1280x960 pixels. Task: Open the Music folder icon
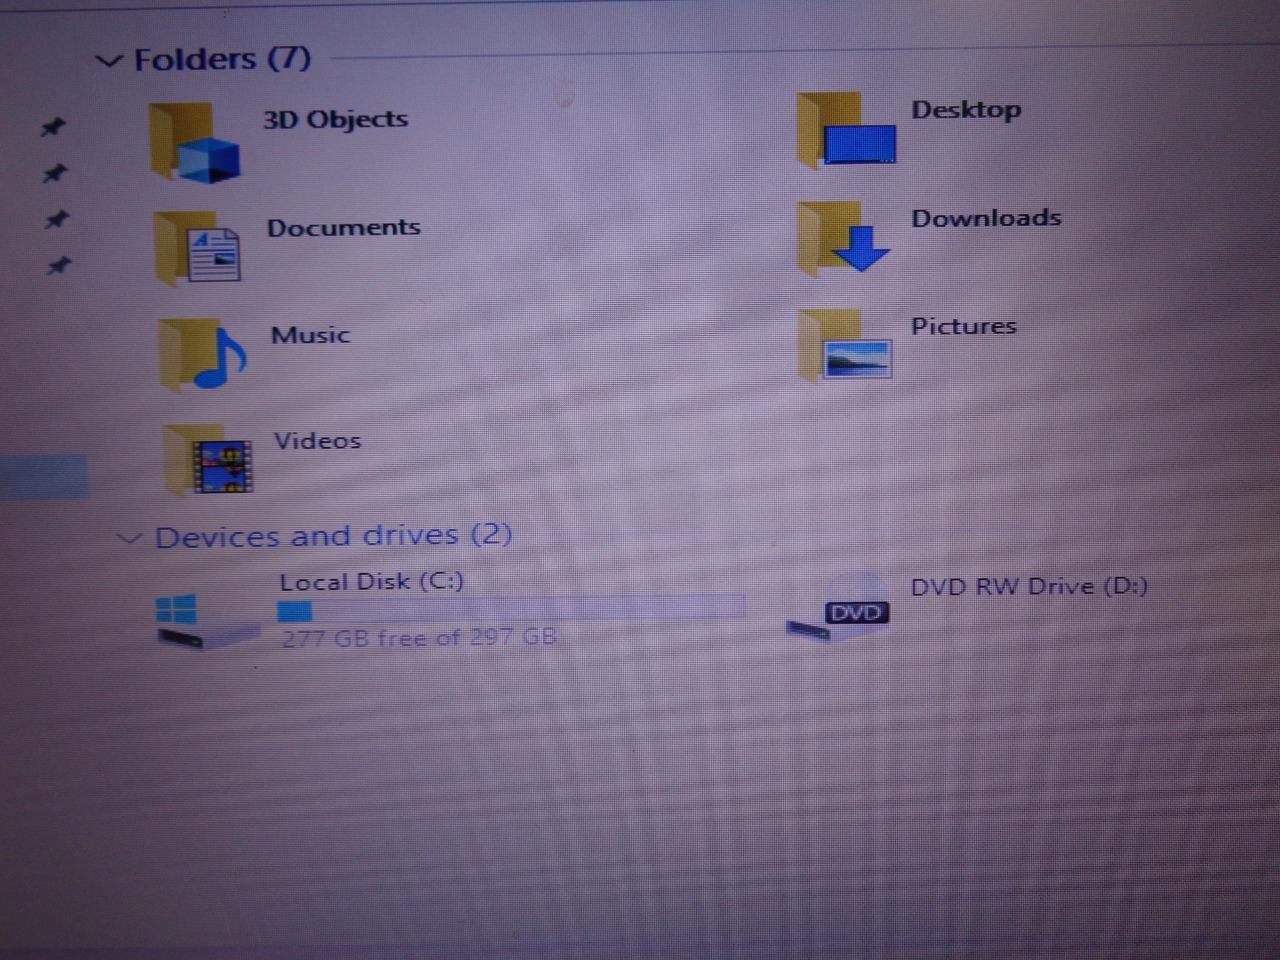click(203, 354)
